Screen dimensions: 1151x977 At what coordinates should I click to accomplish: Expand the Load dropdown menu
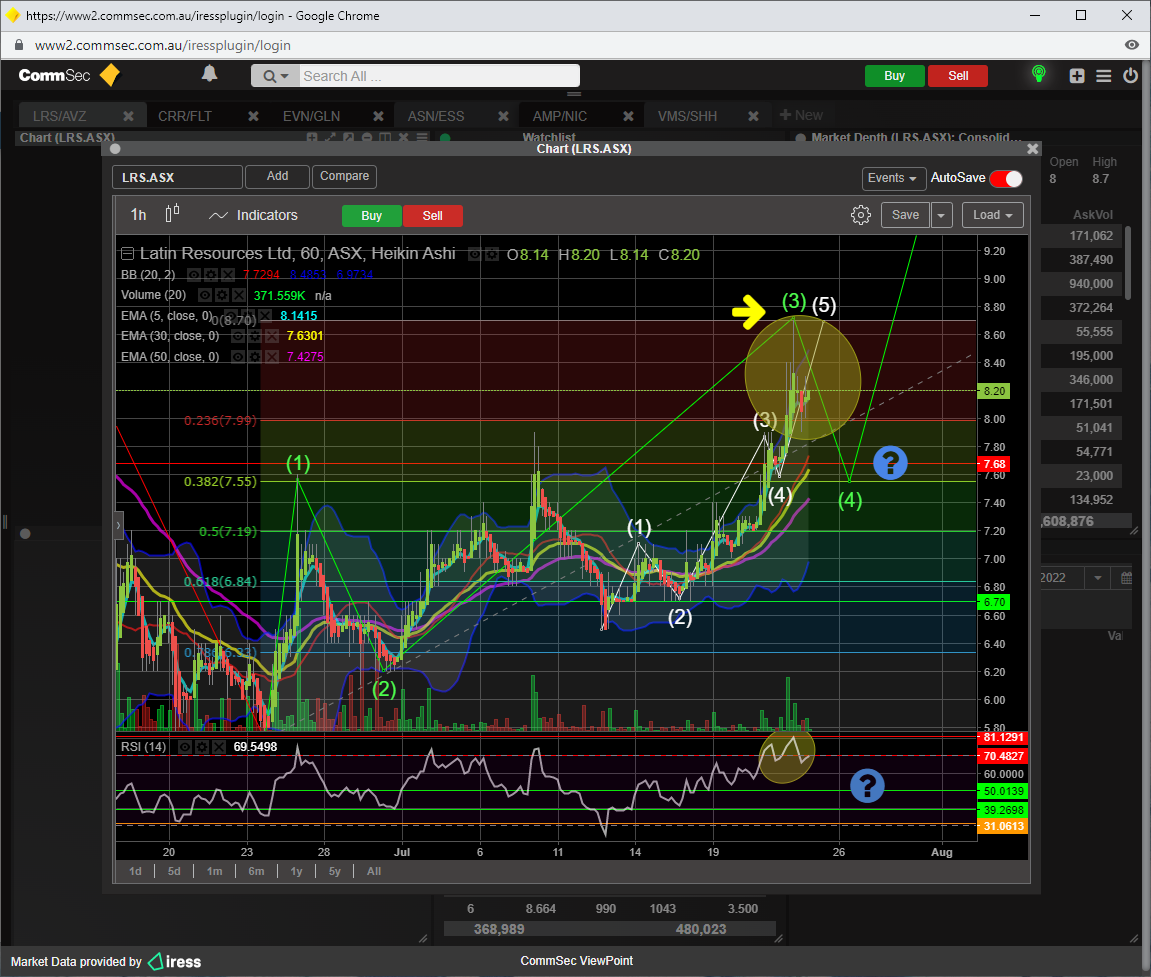(992, 215)
